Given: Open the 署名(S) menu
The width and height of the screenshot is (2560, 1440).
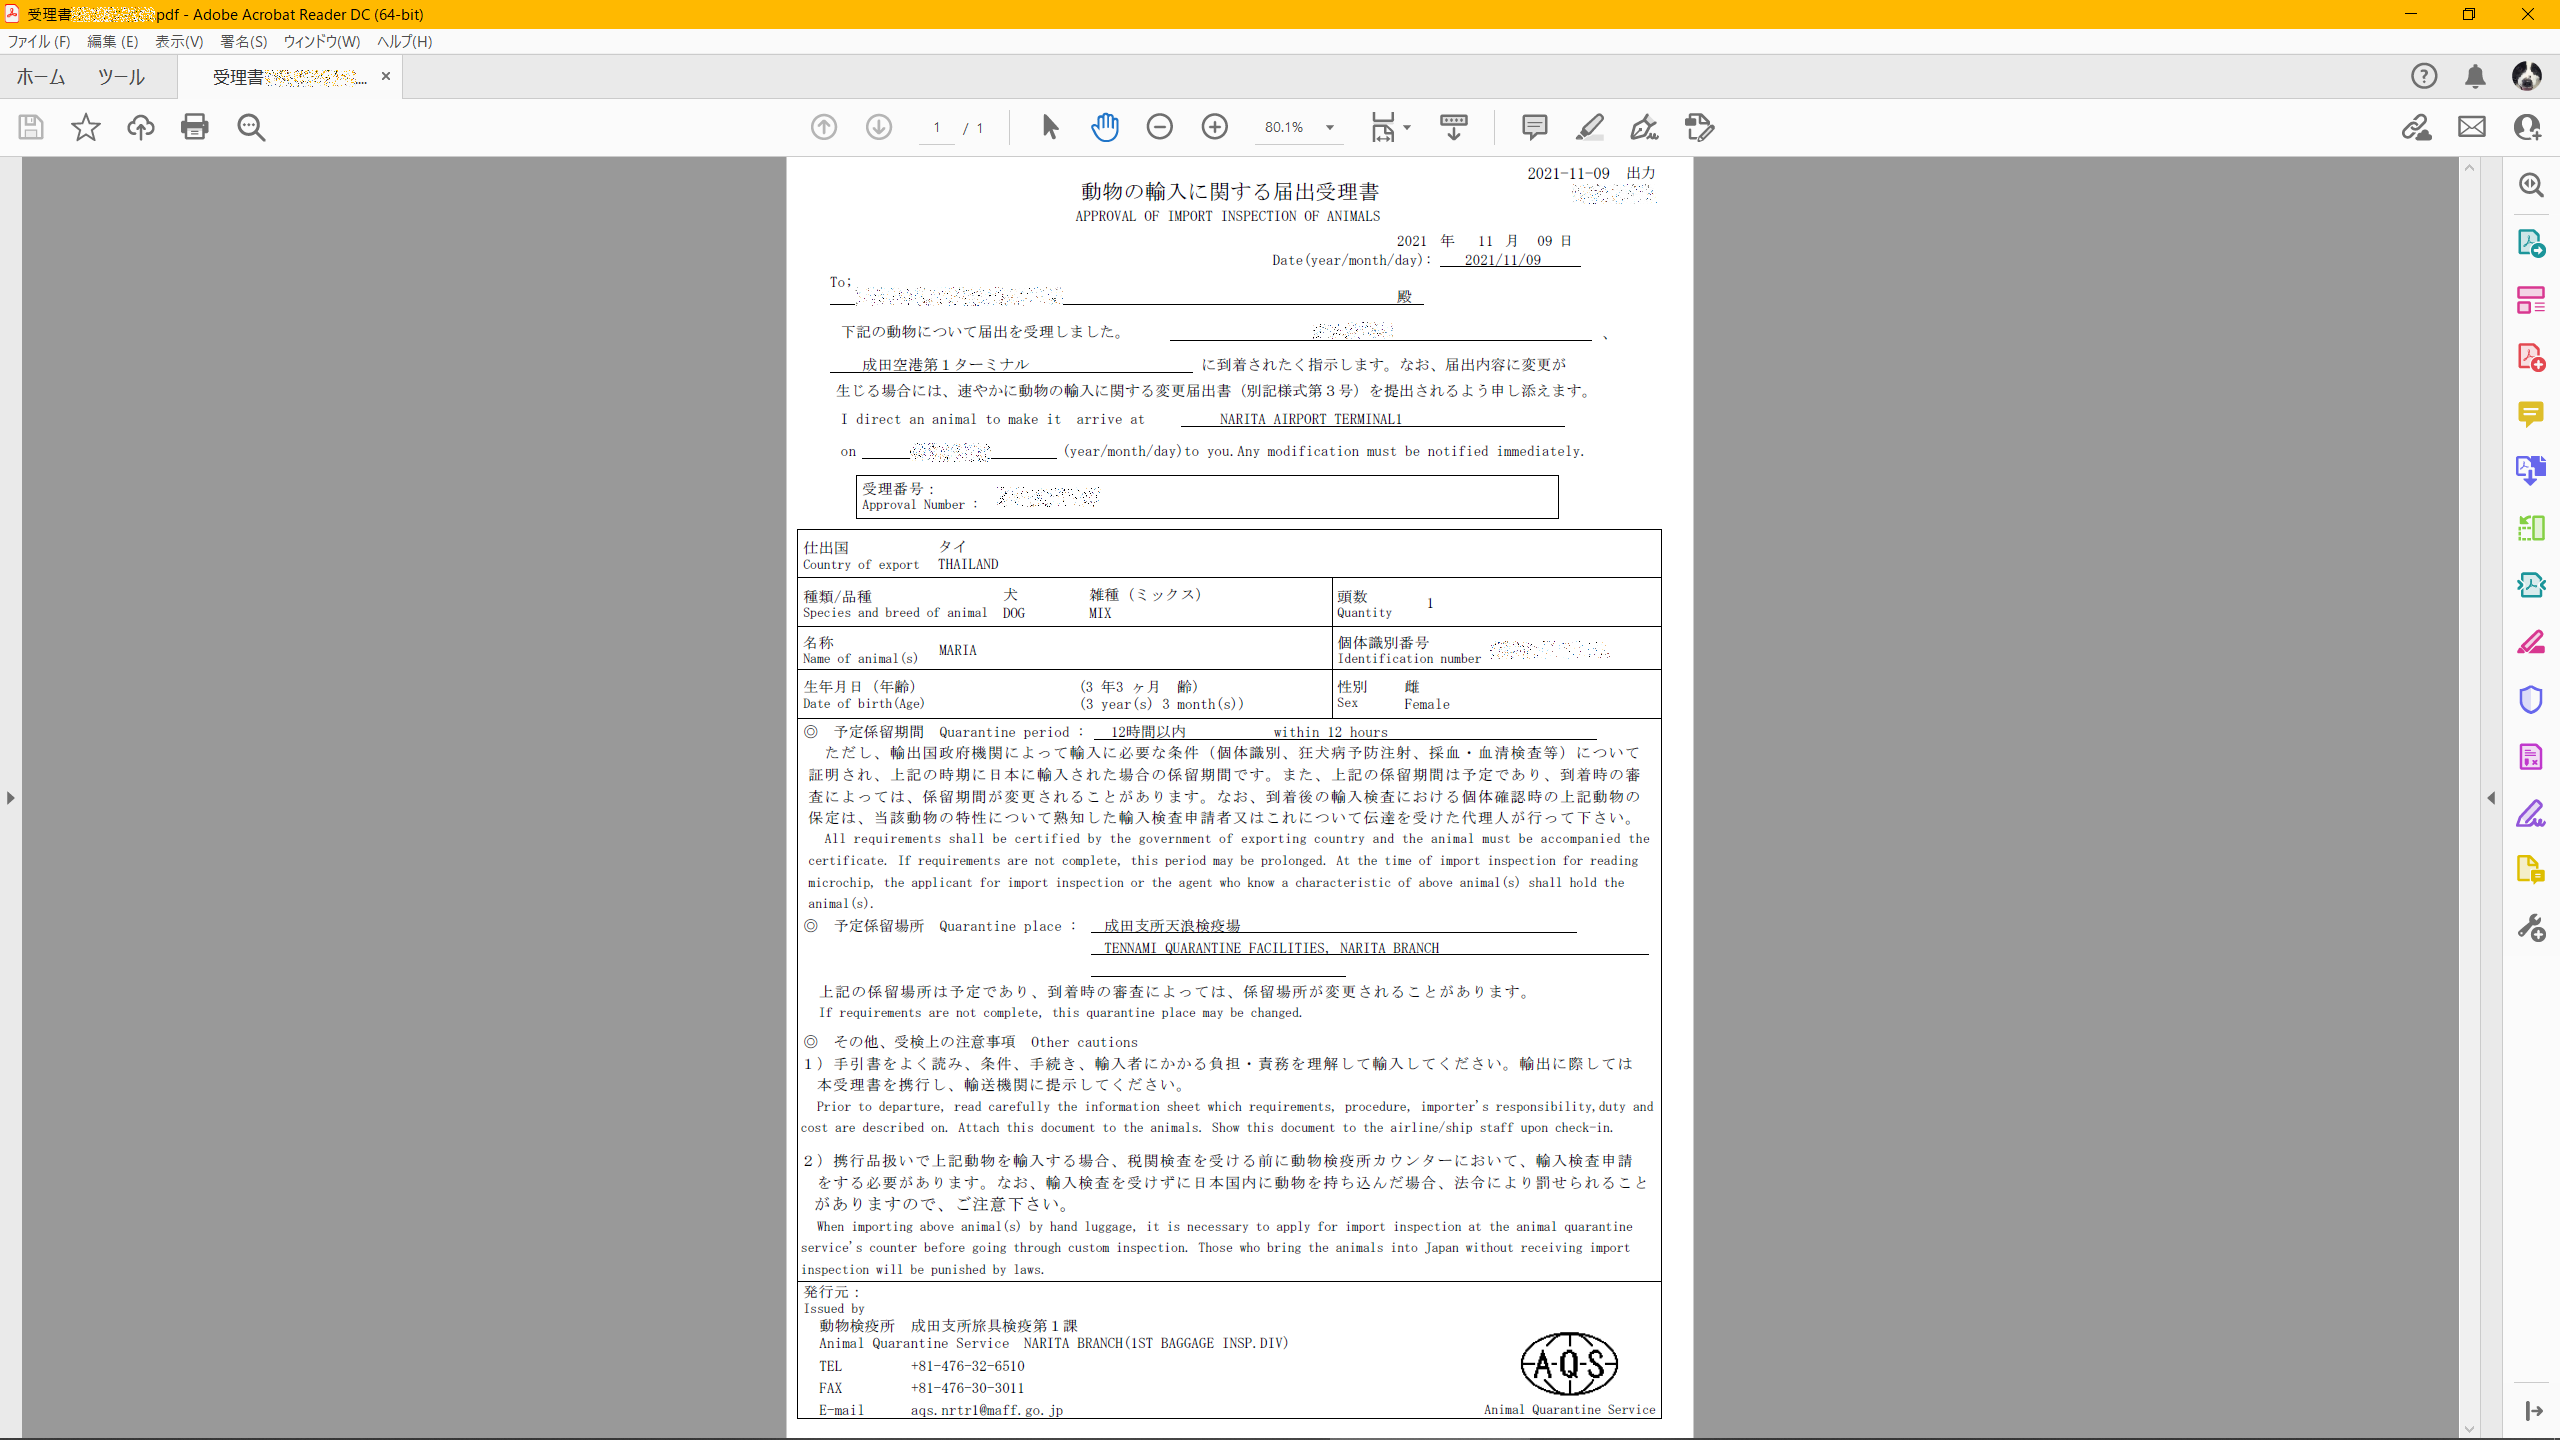Looking at the screenshot, I should 244,42.
